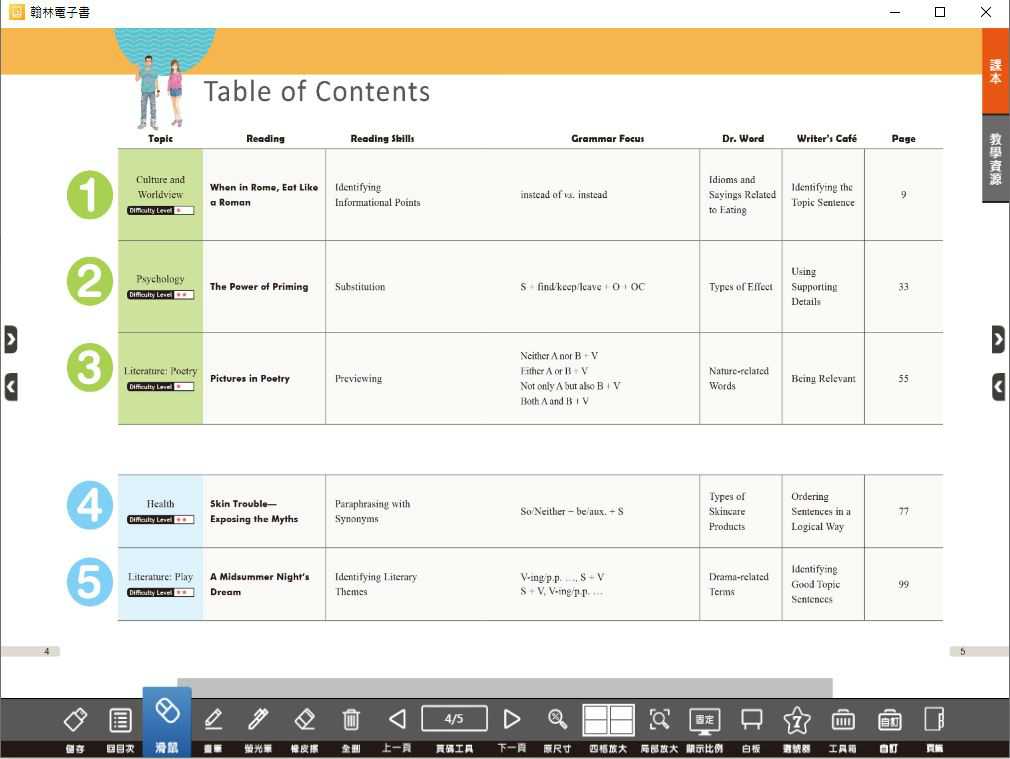Click "Pictures in Poetry" reading title
1010x759 pixels.
click(x=250, y=379)
